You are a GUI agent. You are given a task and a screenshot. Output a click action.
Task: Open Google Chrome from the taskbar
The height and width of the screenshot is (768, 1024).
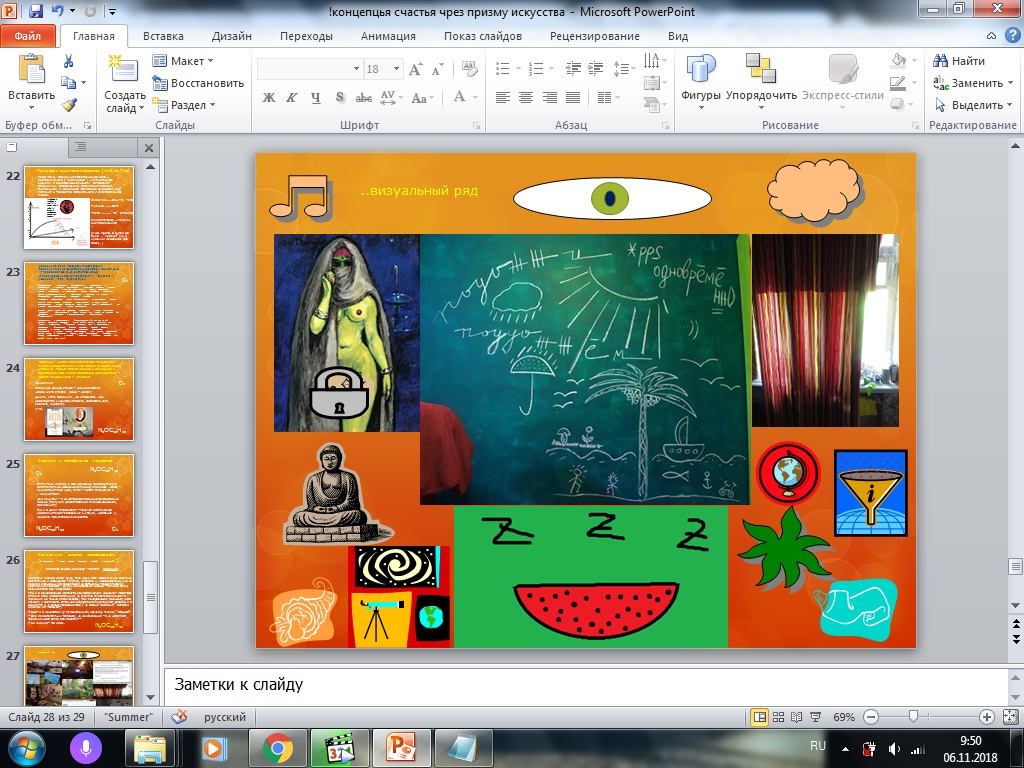pos(278,748)
